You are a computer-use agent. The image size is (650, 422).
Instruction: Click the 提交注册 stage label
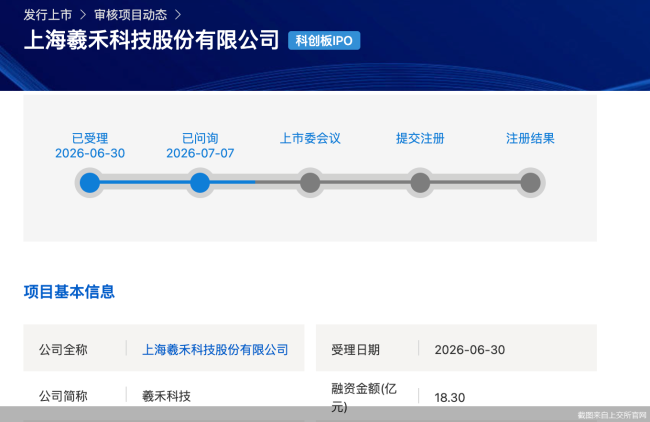[x=420, y=138]
